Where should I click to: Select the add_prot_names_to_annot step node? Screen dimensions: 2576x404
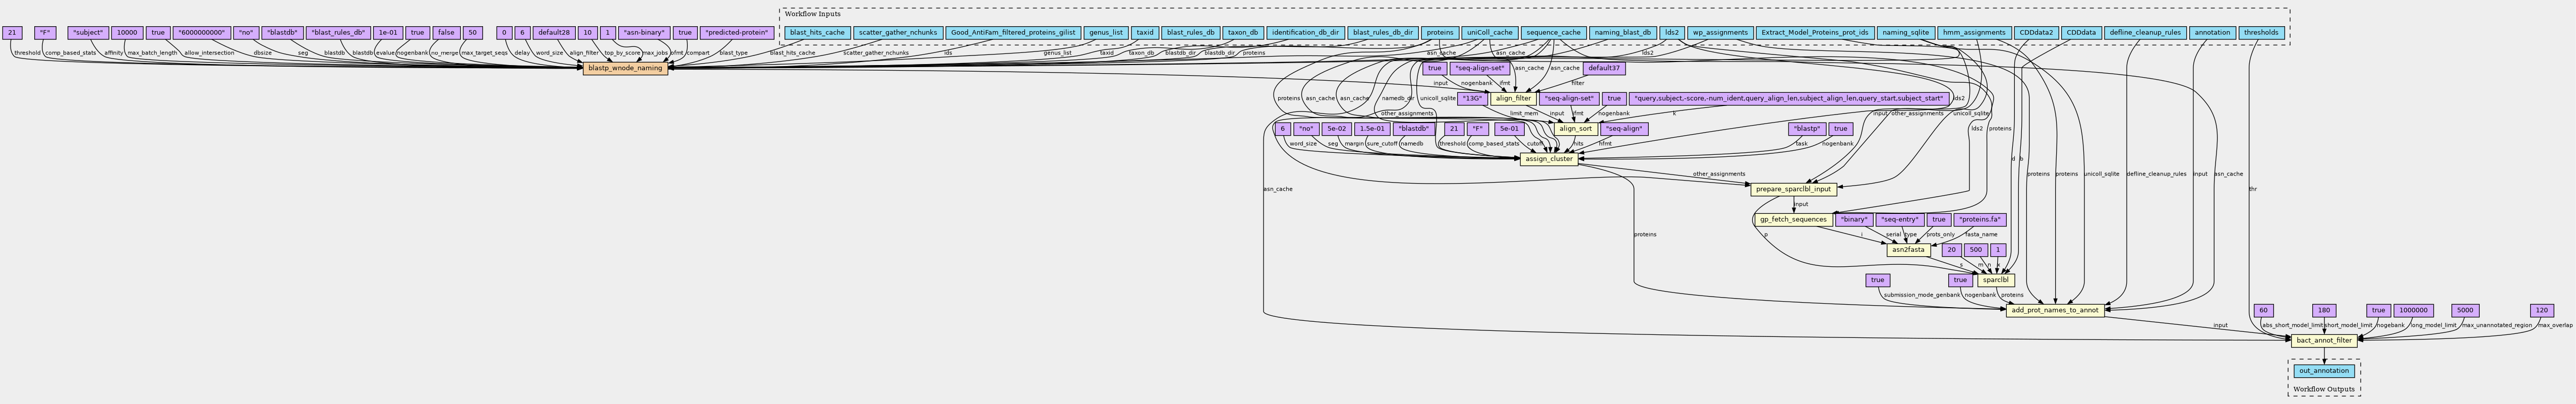2054,310
